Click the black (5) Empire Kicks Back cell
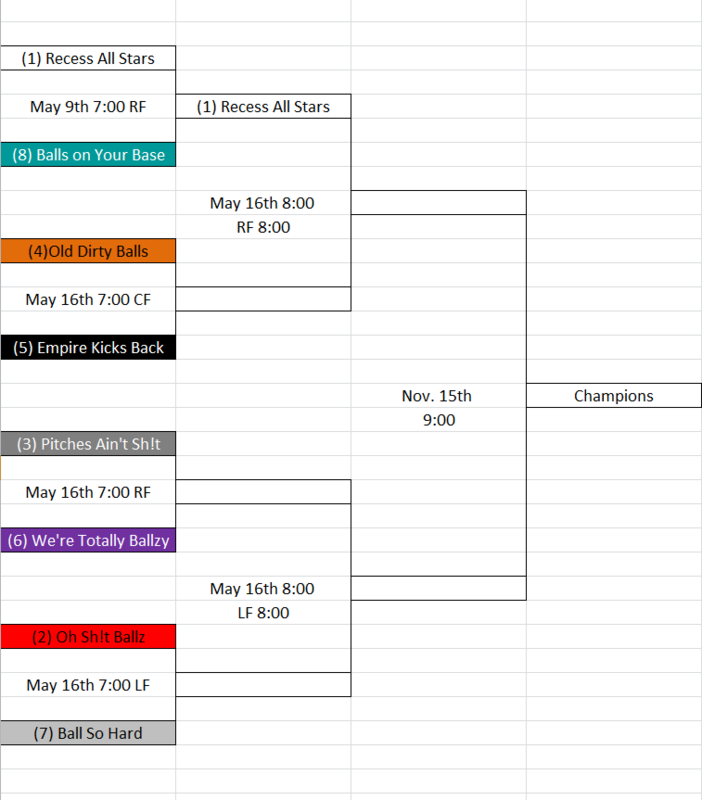The height and width of the screenshot is (800, 702). (x=88, y=347)
